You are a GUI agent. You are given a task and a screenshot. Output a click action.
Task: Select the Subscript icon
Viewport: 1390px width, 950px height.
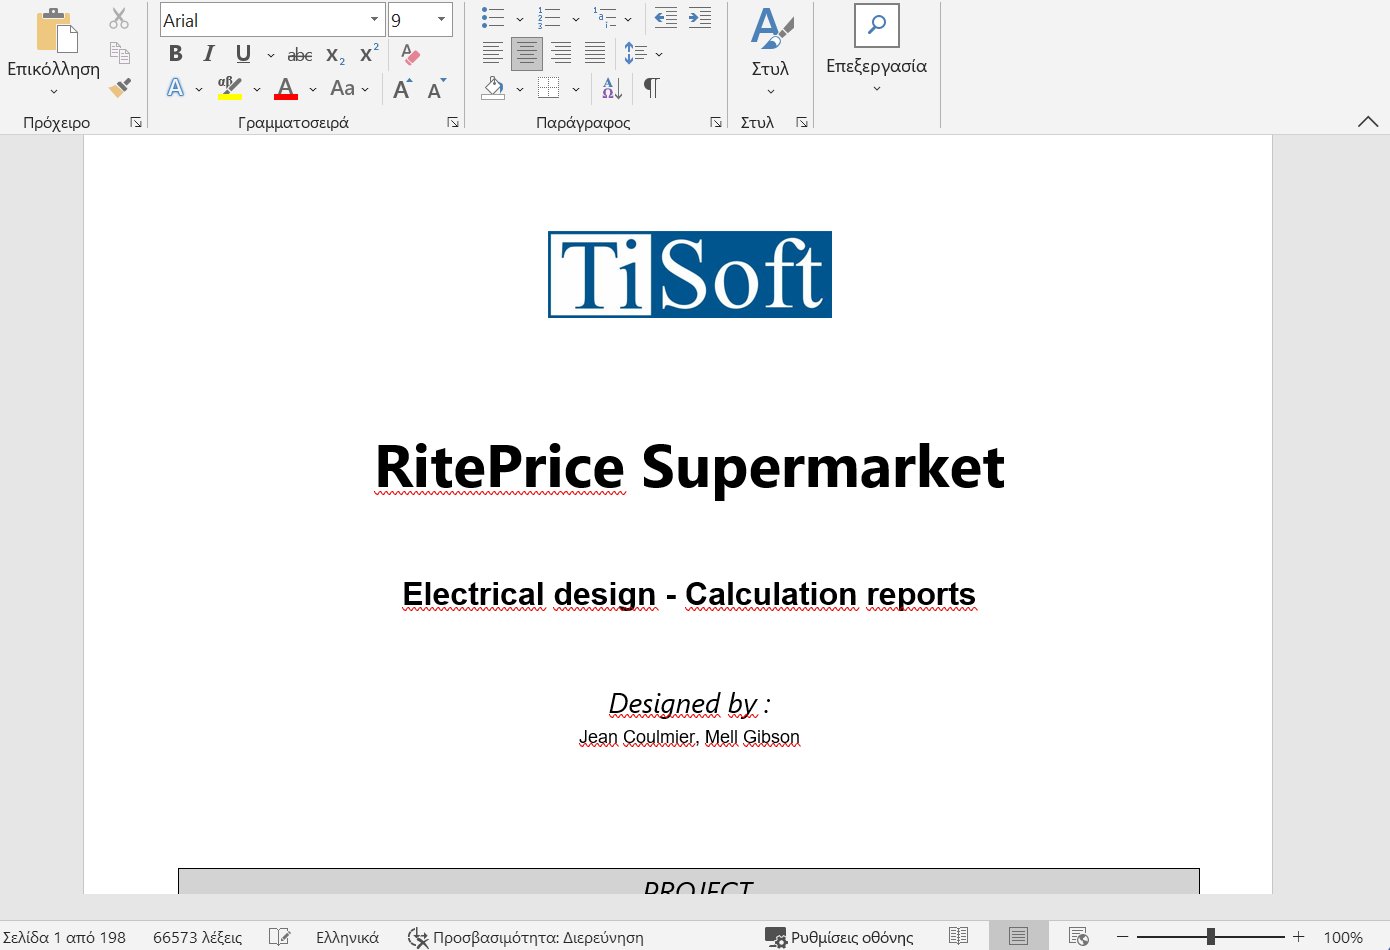tap(334, 55)
